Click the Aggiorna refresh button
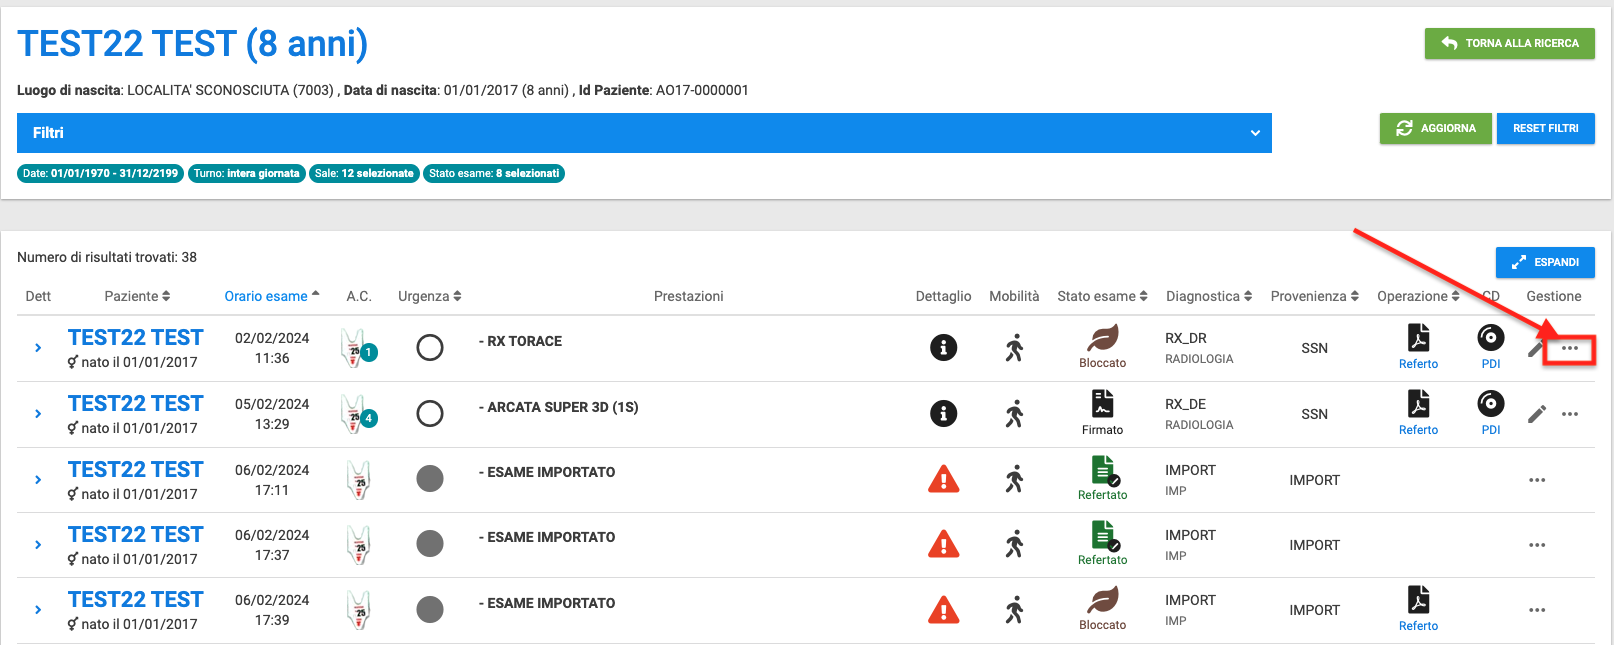 pyautogui.click(x=1435, y=128)
